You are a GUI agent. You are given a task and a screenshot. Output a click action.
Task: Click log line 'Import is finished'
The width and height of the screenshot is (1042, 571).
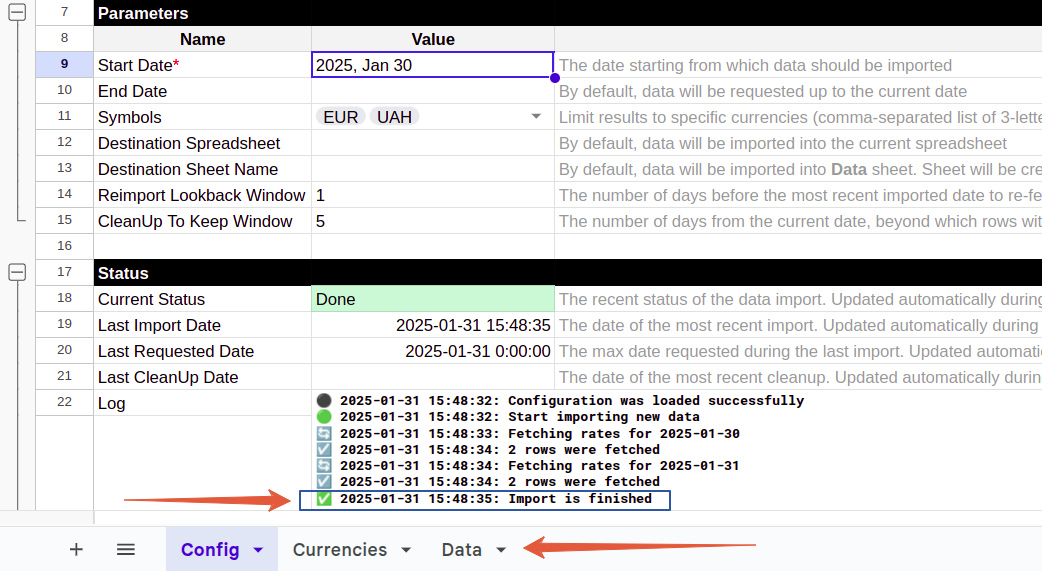click(x=484, y=499)
